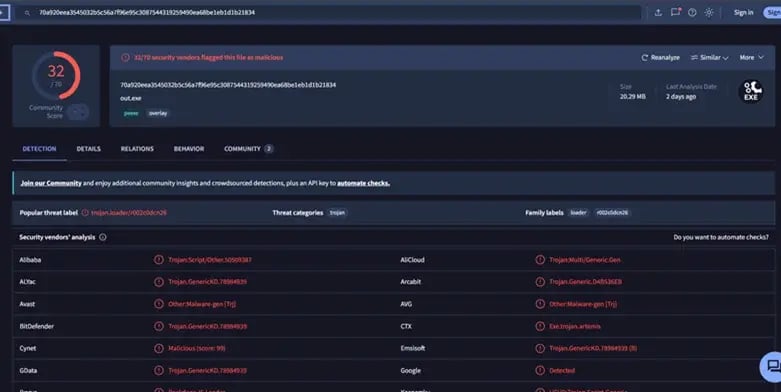This screenshot has width=781, height=392.
Task: Click the 32/70 detection score circle
Action: 56,75
